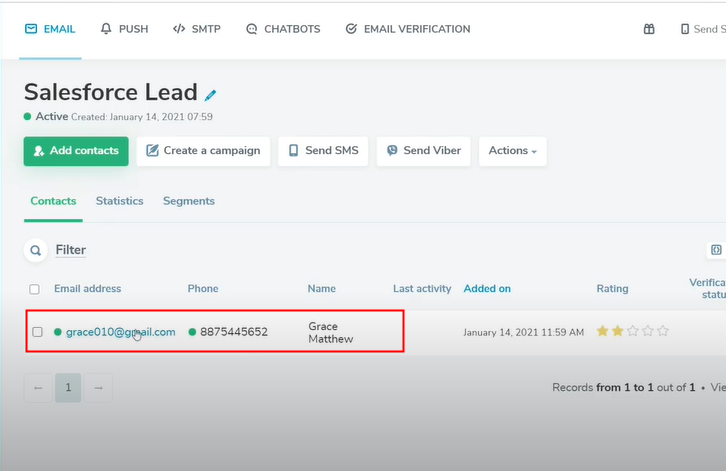Go to the CHATBOTS tab
This screenshot has width=726, height=471.
coord(283,29)
